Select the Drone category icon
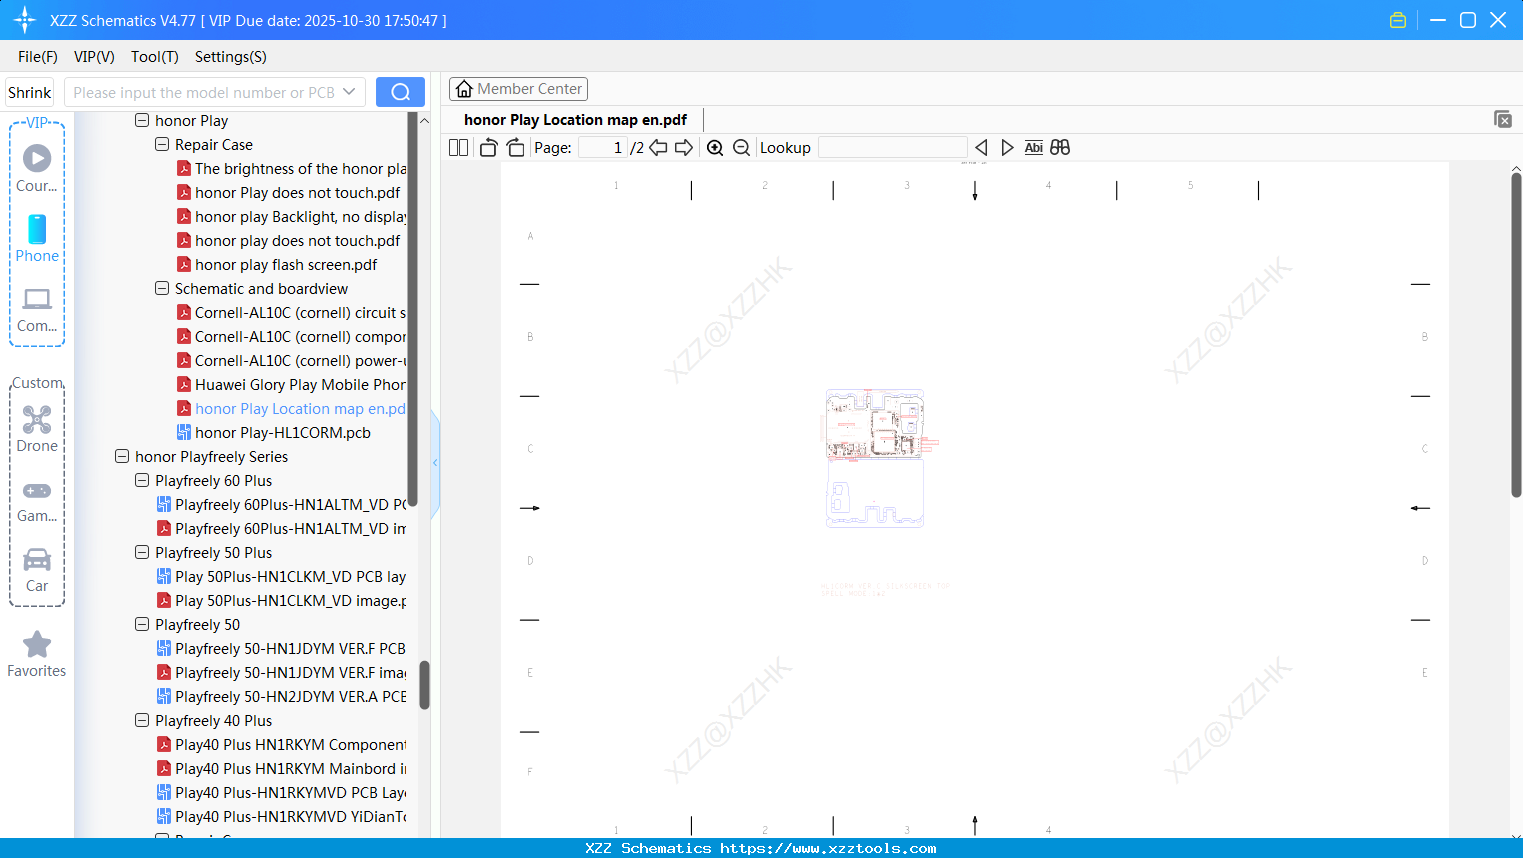1523x858 pixels. point(37,429)
